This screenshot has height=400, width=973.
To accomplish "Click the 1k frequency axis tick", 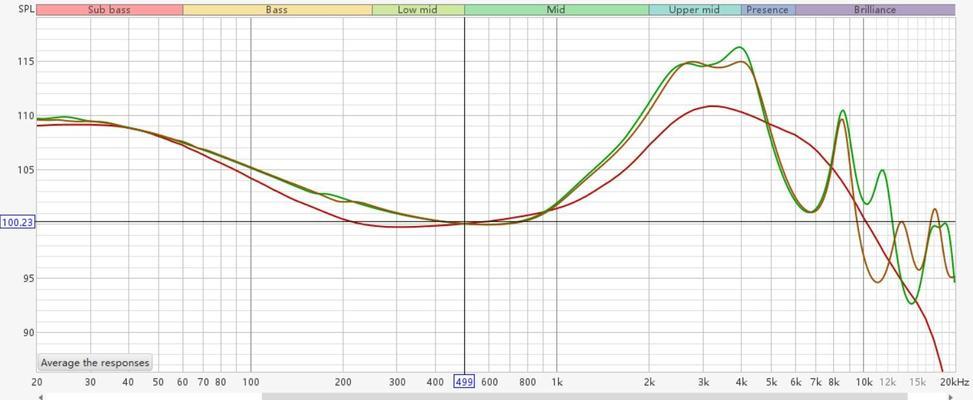I will (x=557, y=382).
